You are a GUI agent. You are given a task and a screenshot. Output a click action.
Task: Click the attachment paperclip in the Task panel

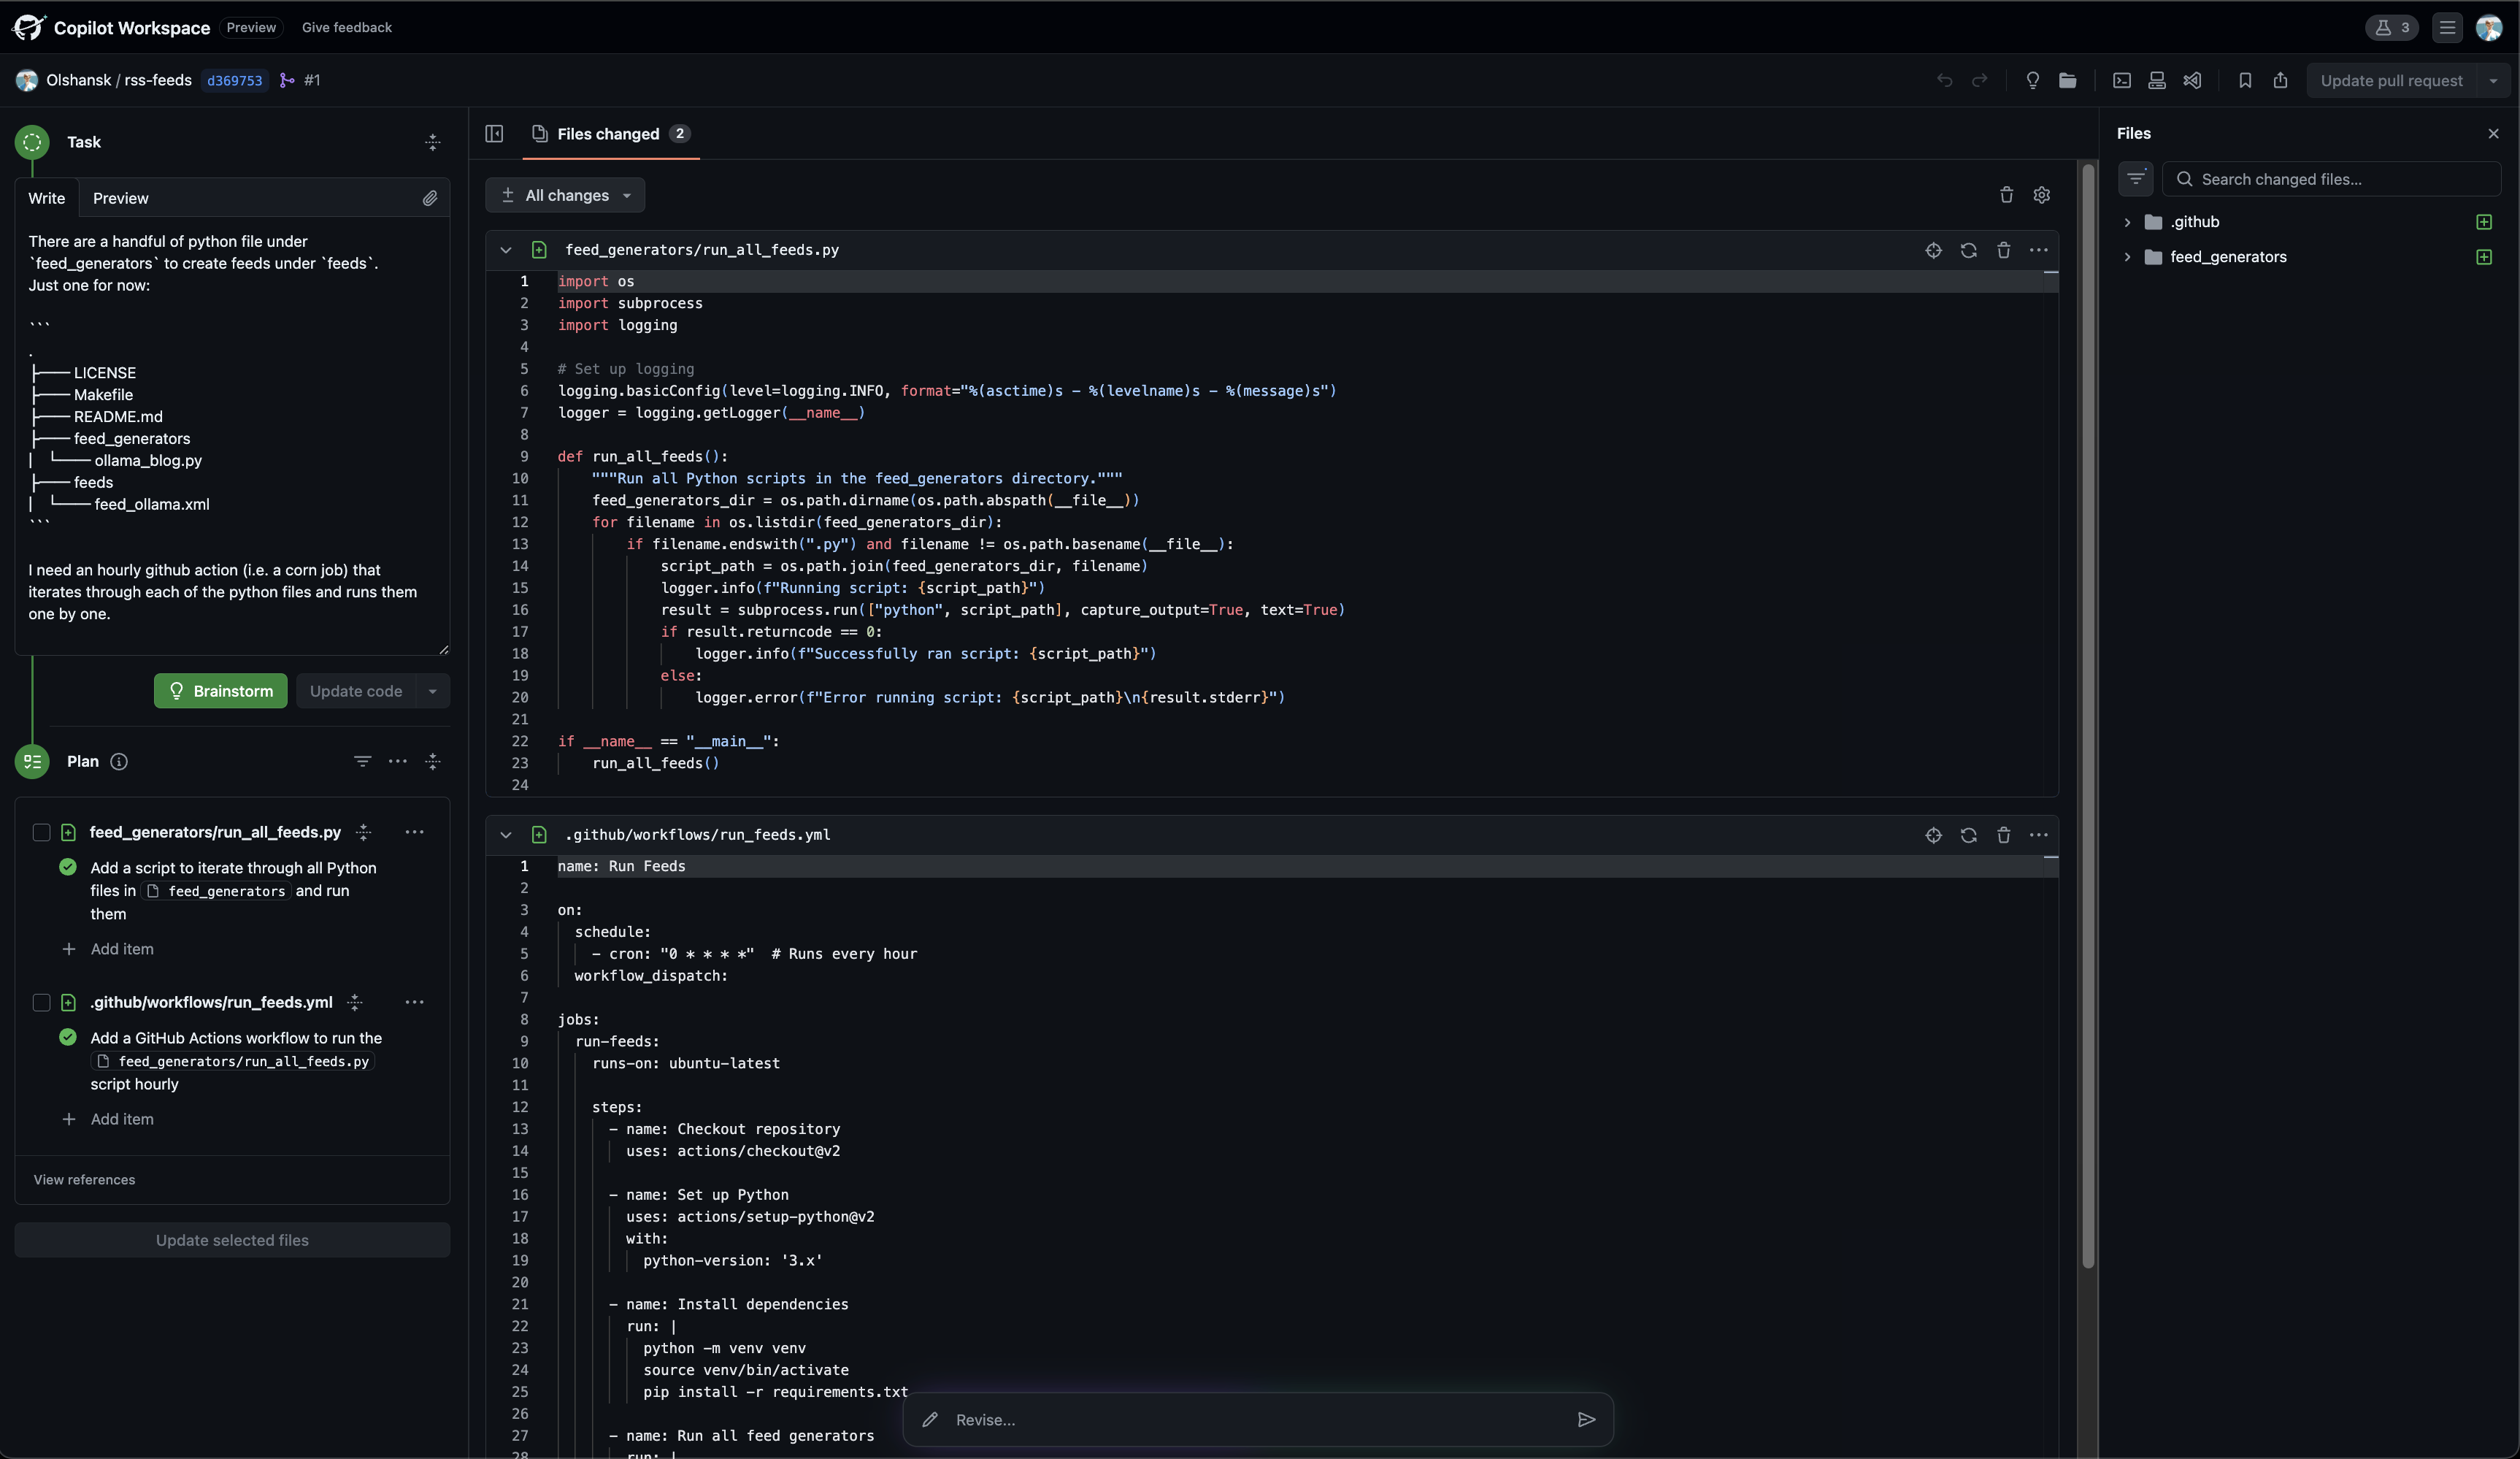click(430, 198)
